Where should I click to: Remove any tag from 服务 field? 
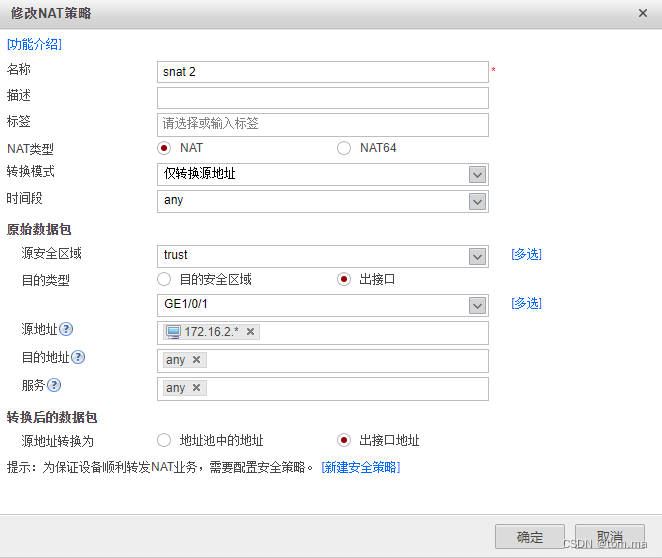coord(196,387)
